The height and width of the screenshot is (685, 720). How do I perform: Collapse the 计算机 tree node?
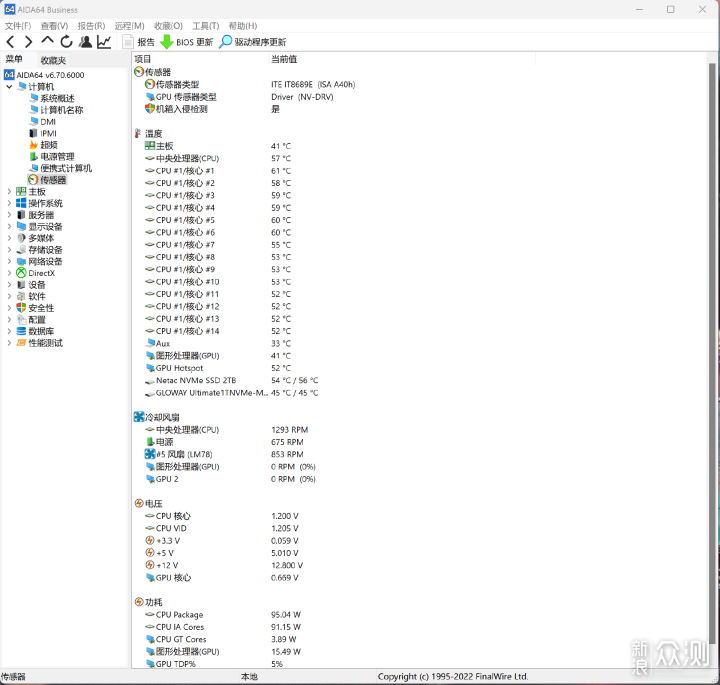[x=9, y=86]
